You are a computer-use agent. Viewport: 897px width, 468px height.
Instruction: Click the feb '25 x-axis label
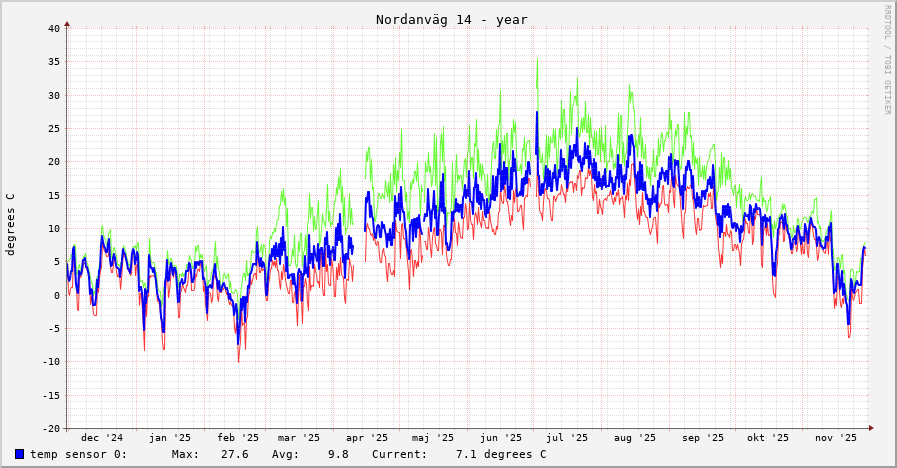238,437
